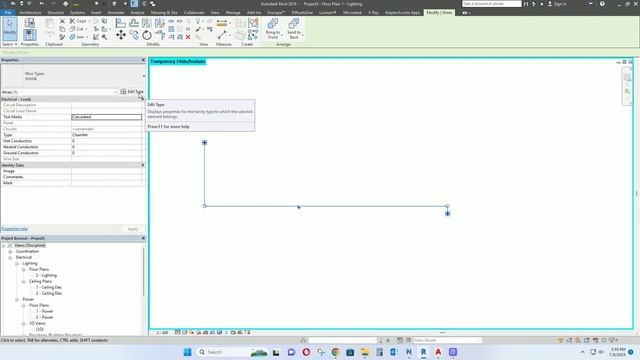The image size is (640, 360).
Task: Click the Comments value field
Action: point(107,177)
